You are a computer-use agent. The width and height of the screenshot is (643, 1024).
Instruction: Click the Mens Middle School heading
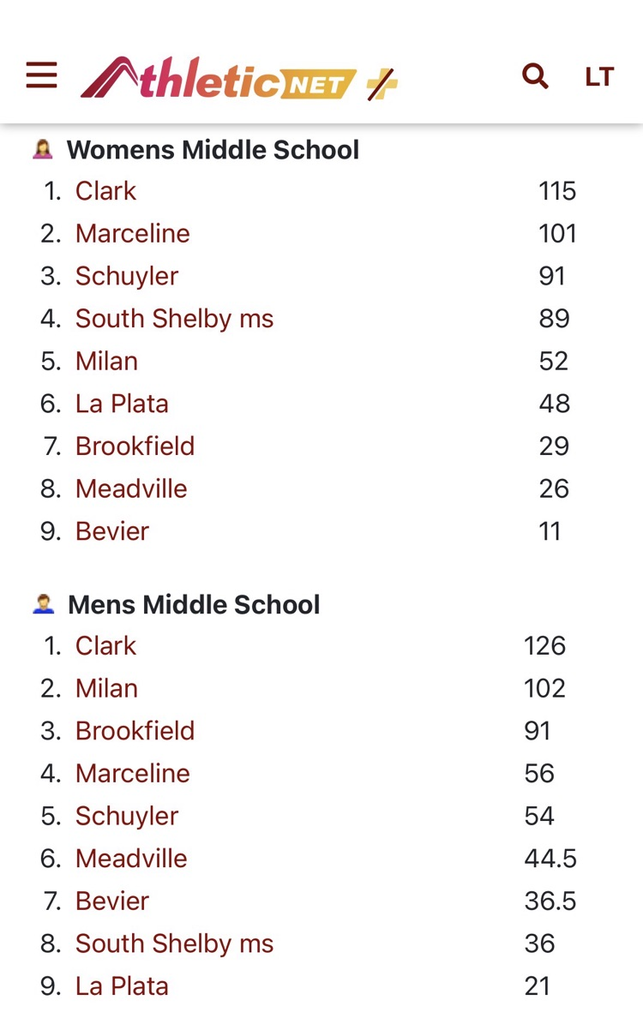click(194, 605)
